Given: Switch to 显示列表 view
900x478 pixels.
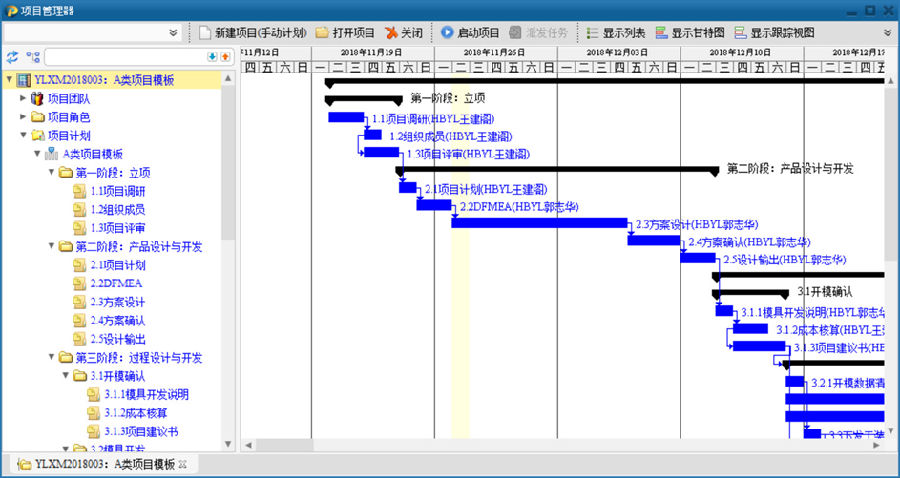Looking at the screenshot, I should (616, 33).
